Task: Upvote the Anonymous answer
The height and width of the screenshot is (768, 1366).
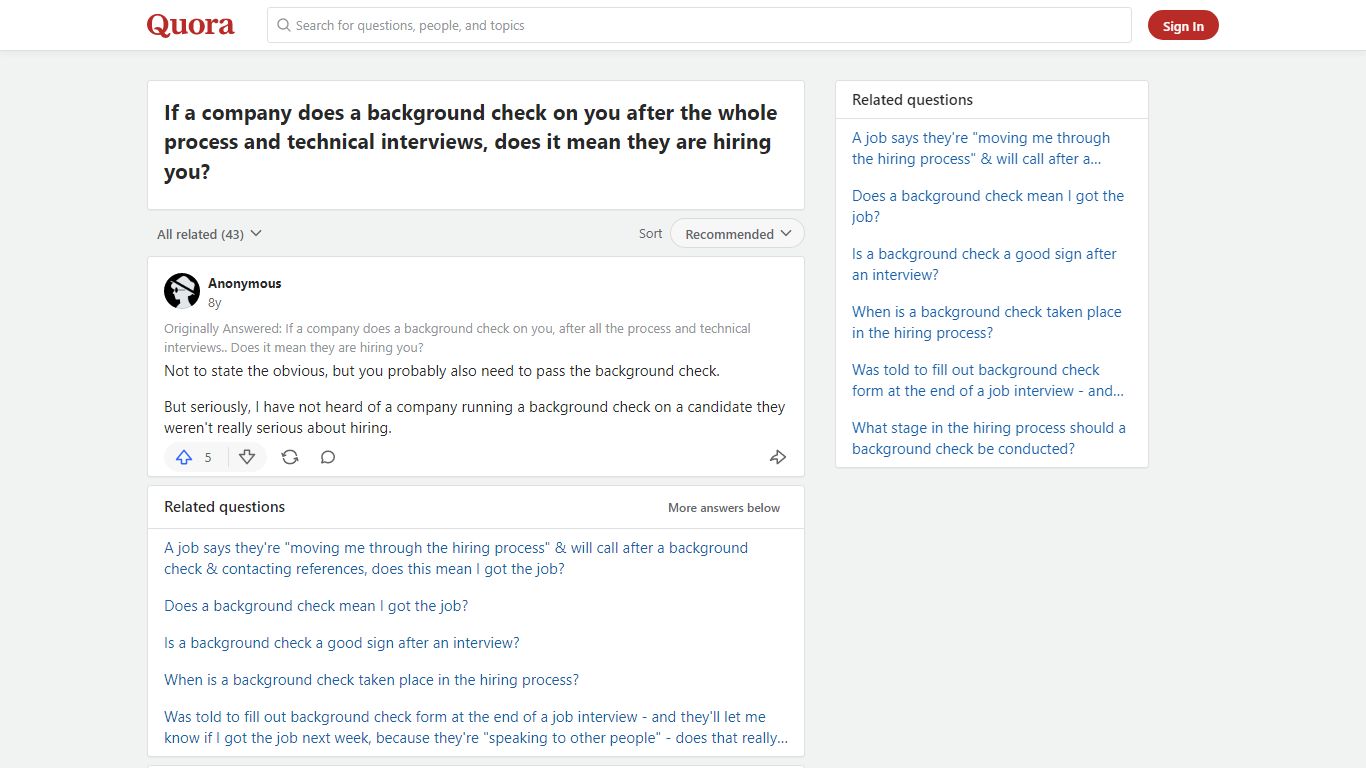Action: (184, 457)
